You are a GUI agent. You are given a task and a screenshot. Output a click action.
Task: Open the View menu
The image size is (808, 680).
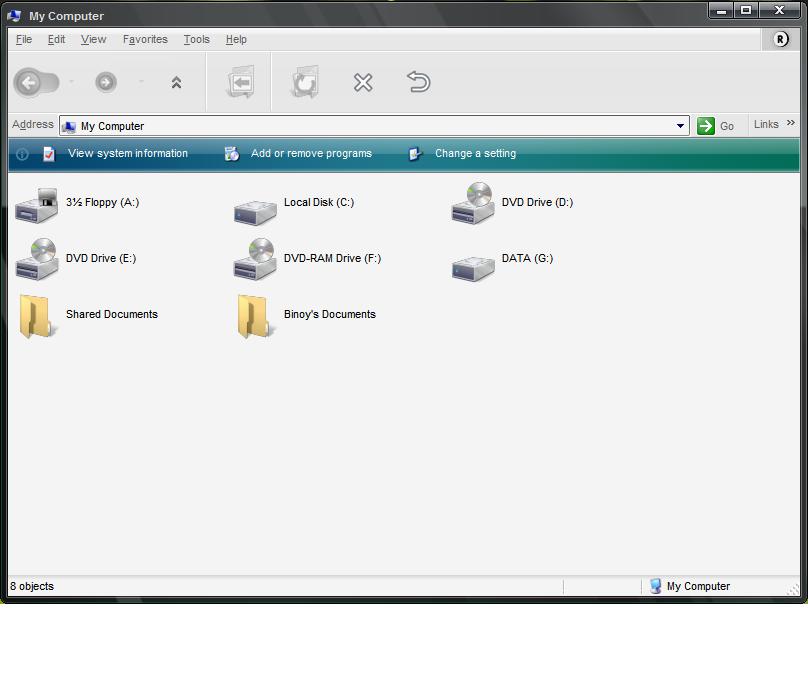(x=93, y=40)
